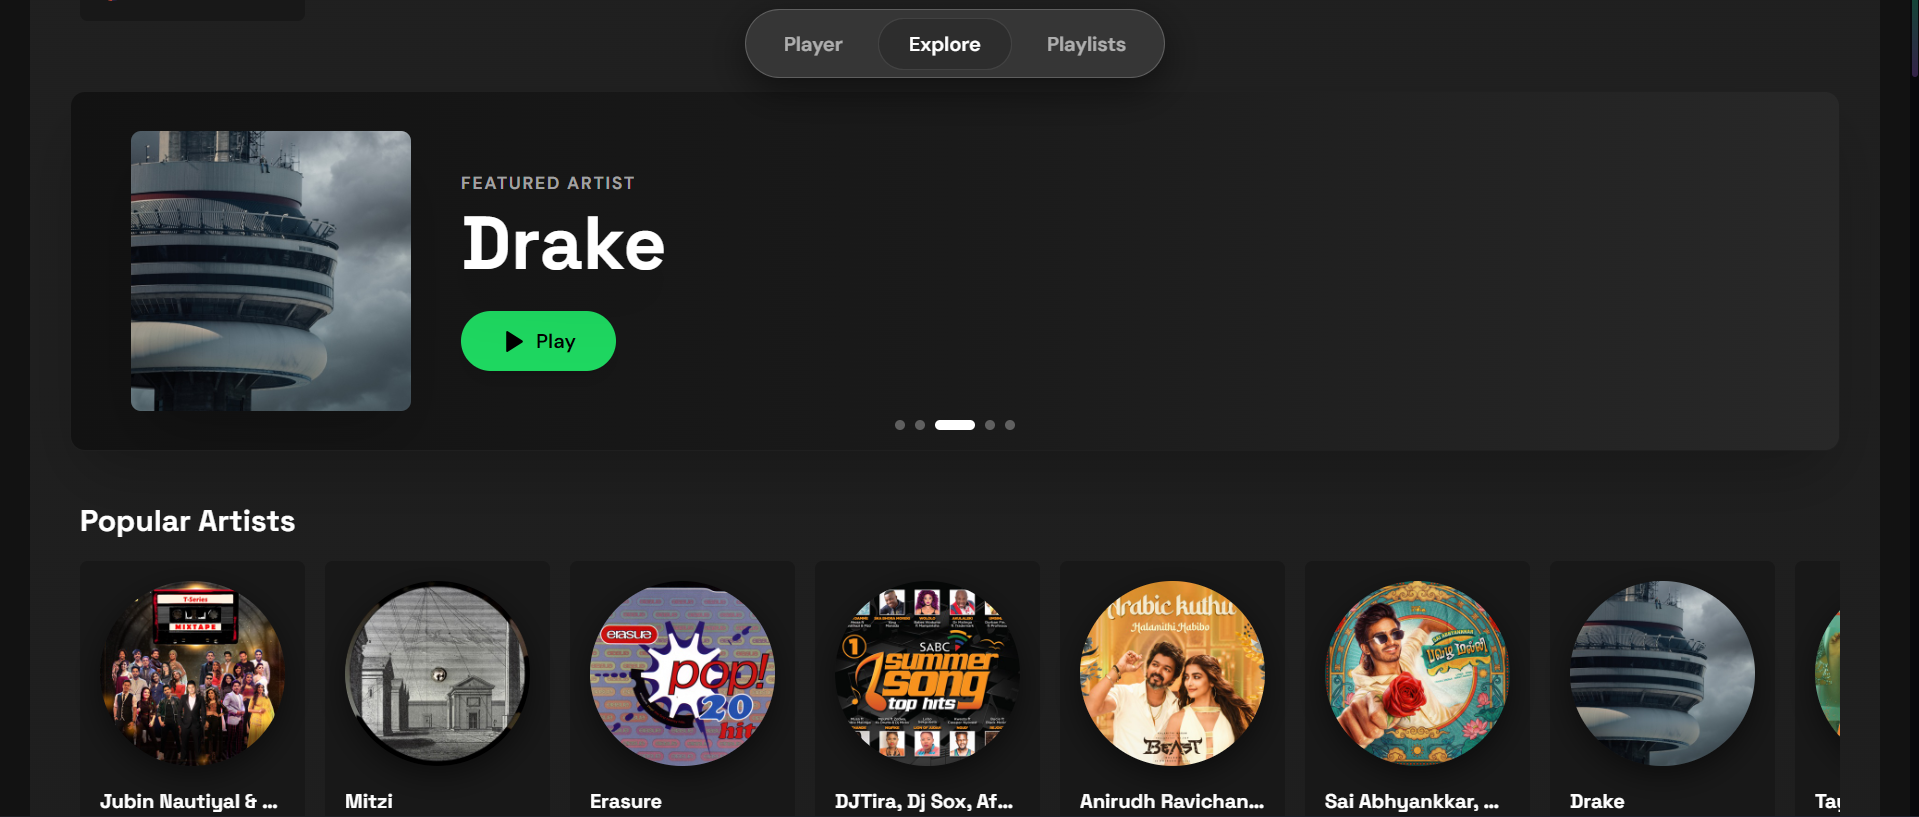The image size is (1919, 817).
Task: Click the DJTira, Dj Sox artist name
Action: [x=924, y=801]
